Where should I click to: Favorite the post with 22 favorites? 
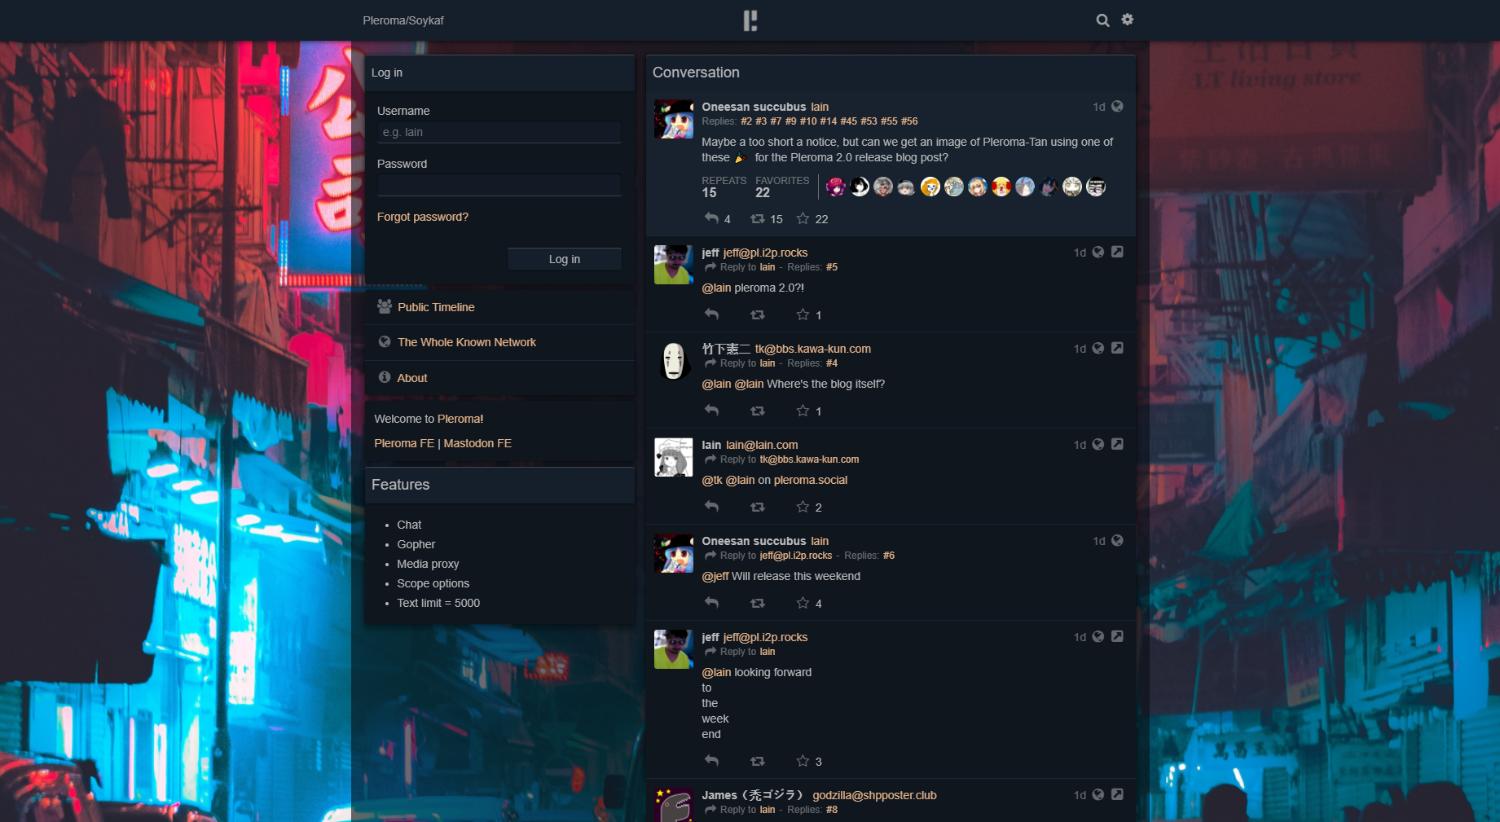tap(803, 218)
